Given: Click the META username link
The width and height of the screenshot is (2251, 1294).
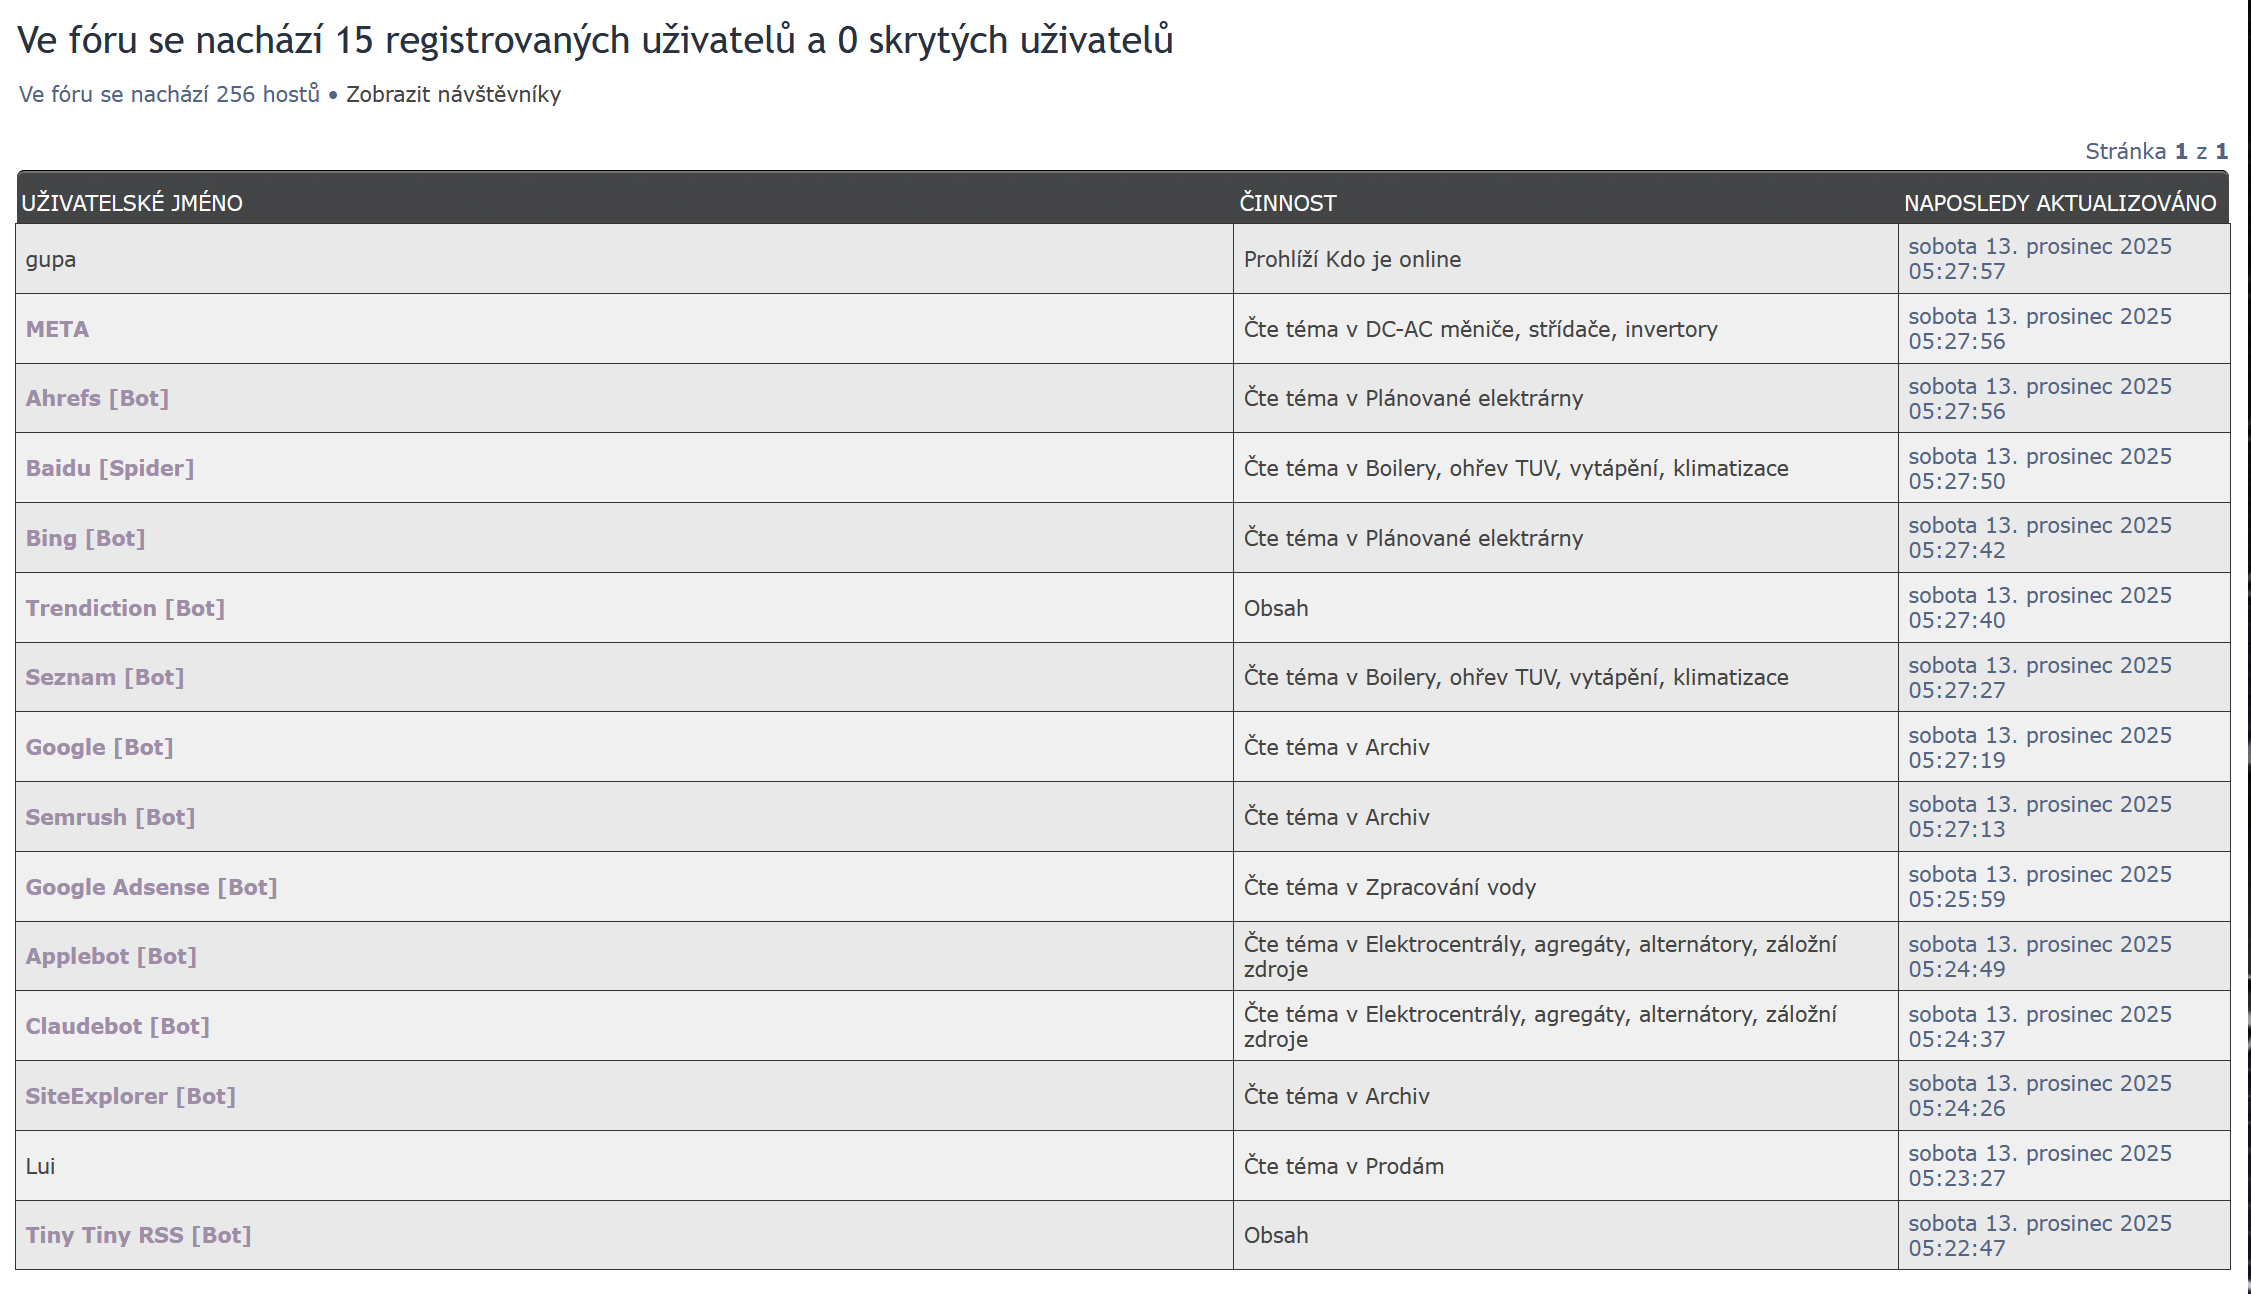Looking at the screenshot, I should 57,329.
